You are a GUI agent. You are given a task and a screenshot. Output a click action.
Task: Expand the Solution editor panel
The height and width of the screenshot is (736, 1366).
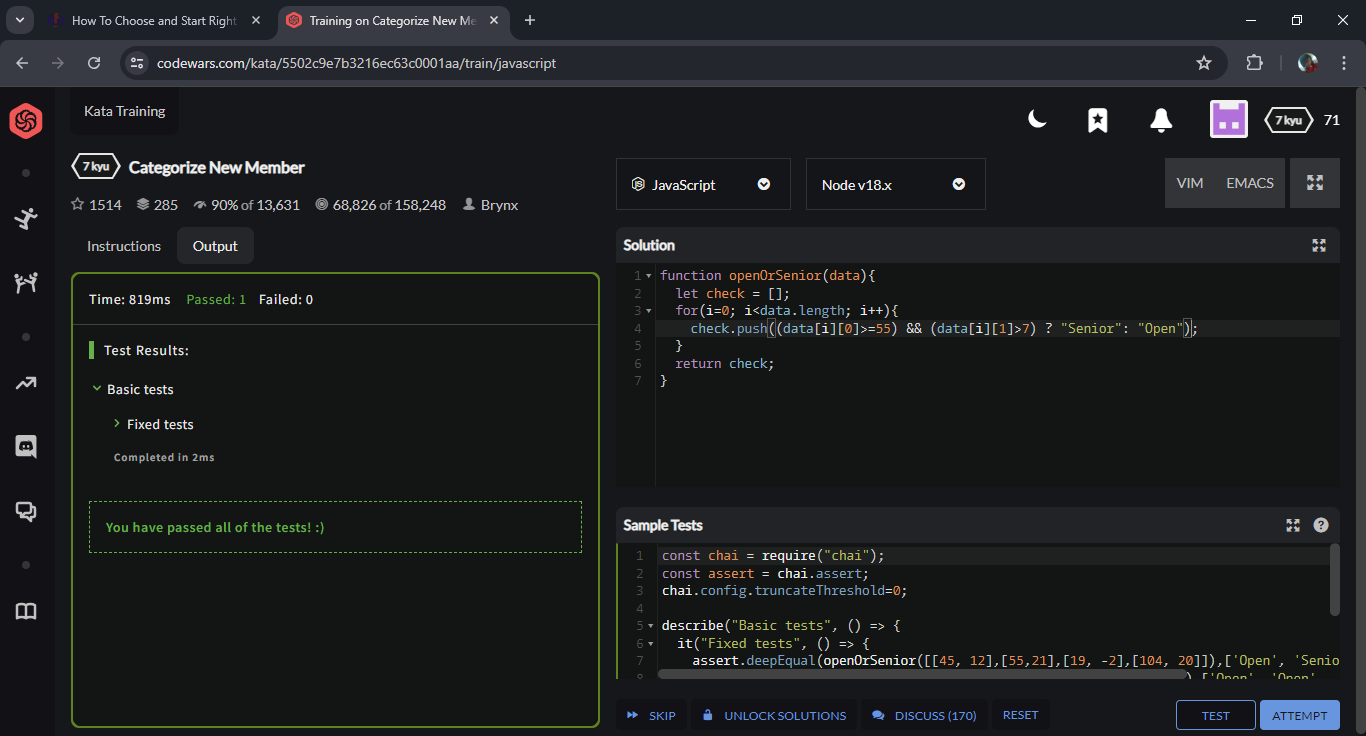click(1318, 245)
